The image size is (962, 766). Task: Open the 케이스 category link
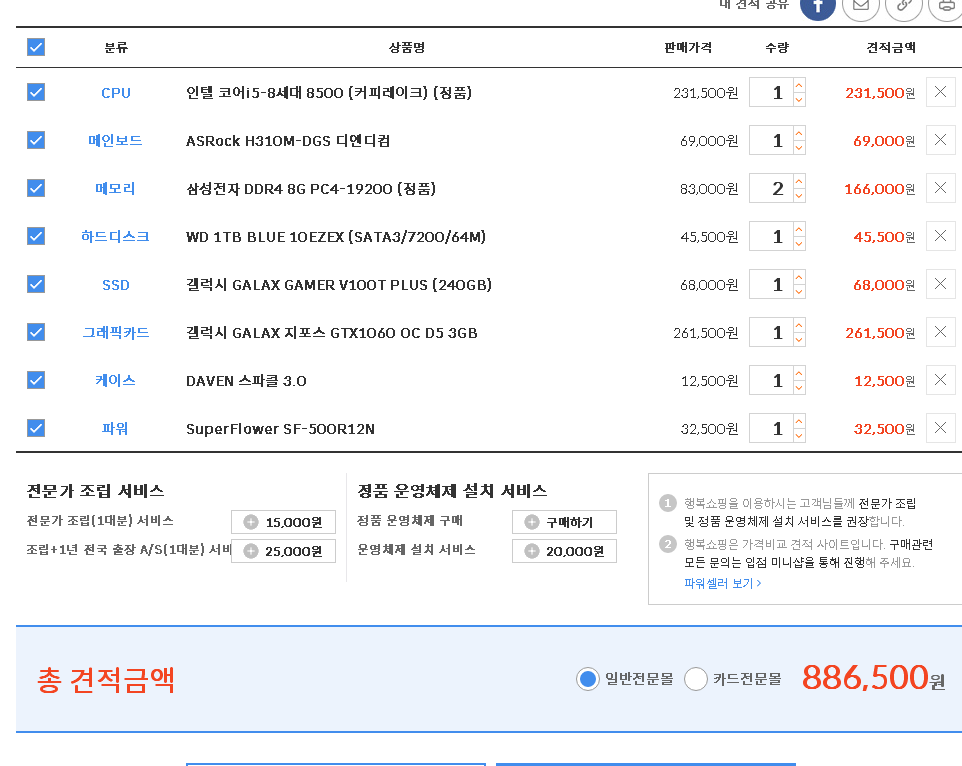[x=115, y=380]
